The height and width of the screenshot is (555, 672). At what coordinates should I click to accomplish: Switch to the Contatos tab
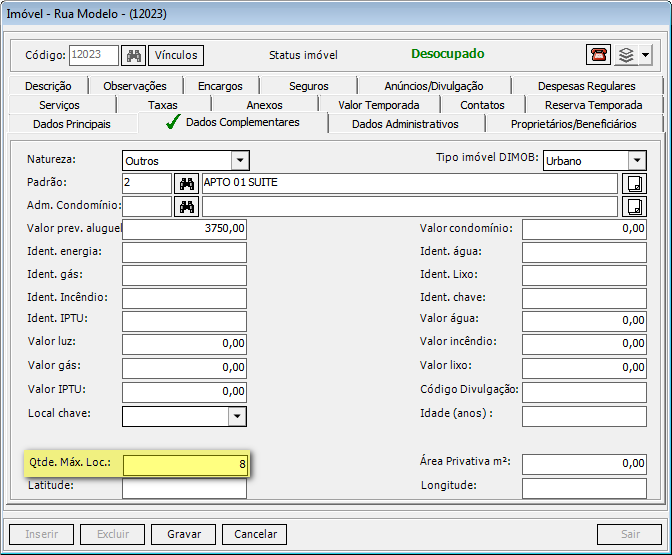(482, 105)
